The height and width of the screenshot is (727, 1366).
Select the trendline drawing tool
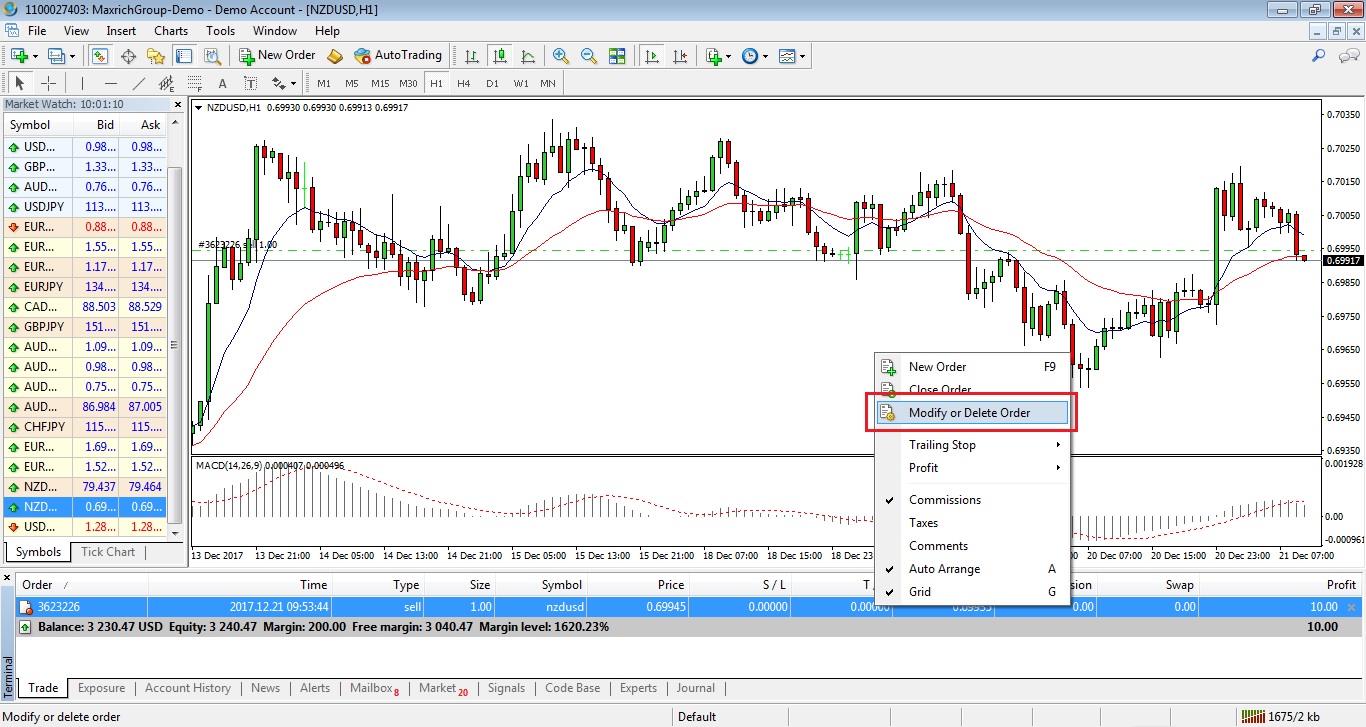[139, 83]
